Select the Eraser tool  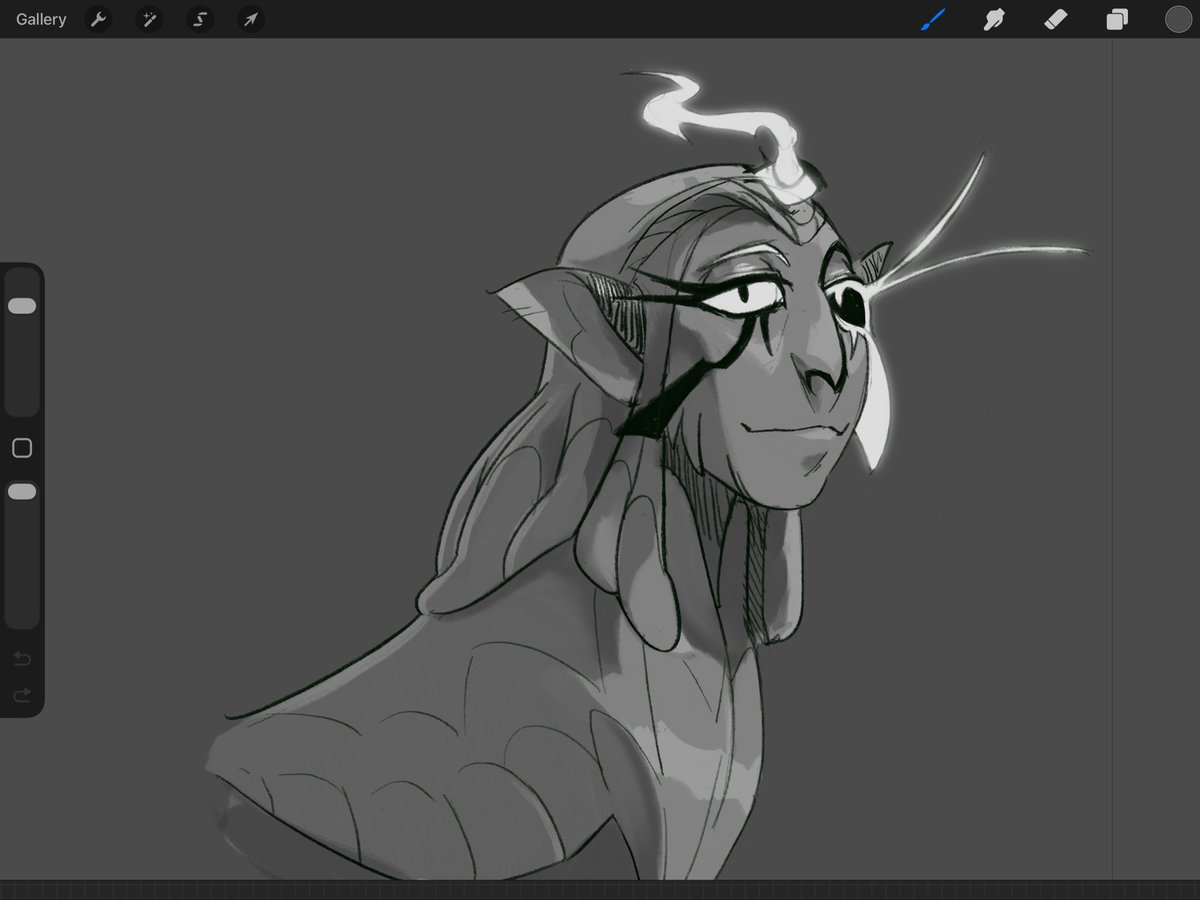click(1056, 19)
